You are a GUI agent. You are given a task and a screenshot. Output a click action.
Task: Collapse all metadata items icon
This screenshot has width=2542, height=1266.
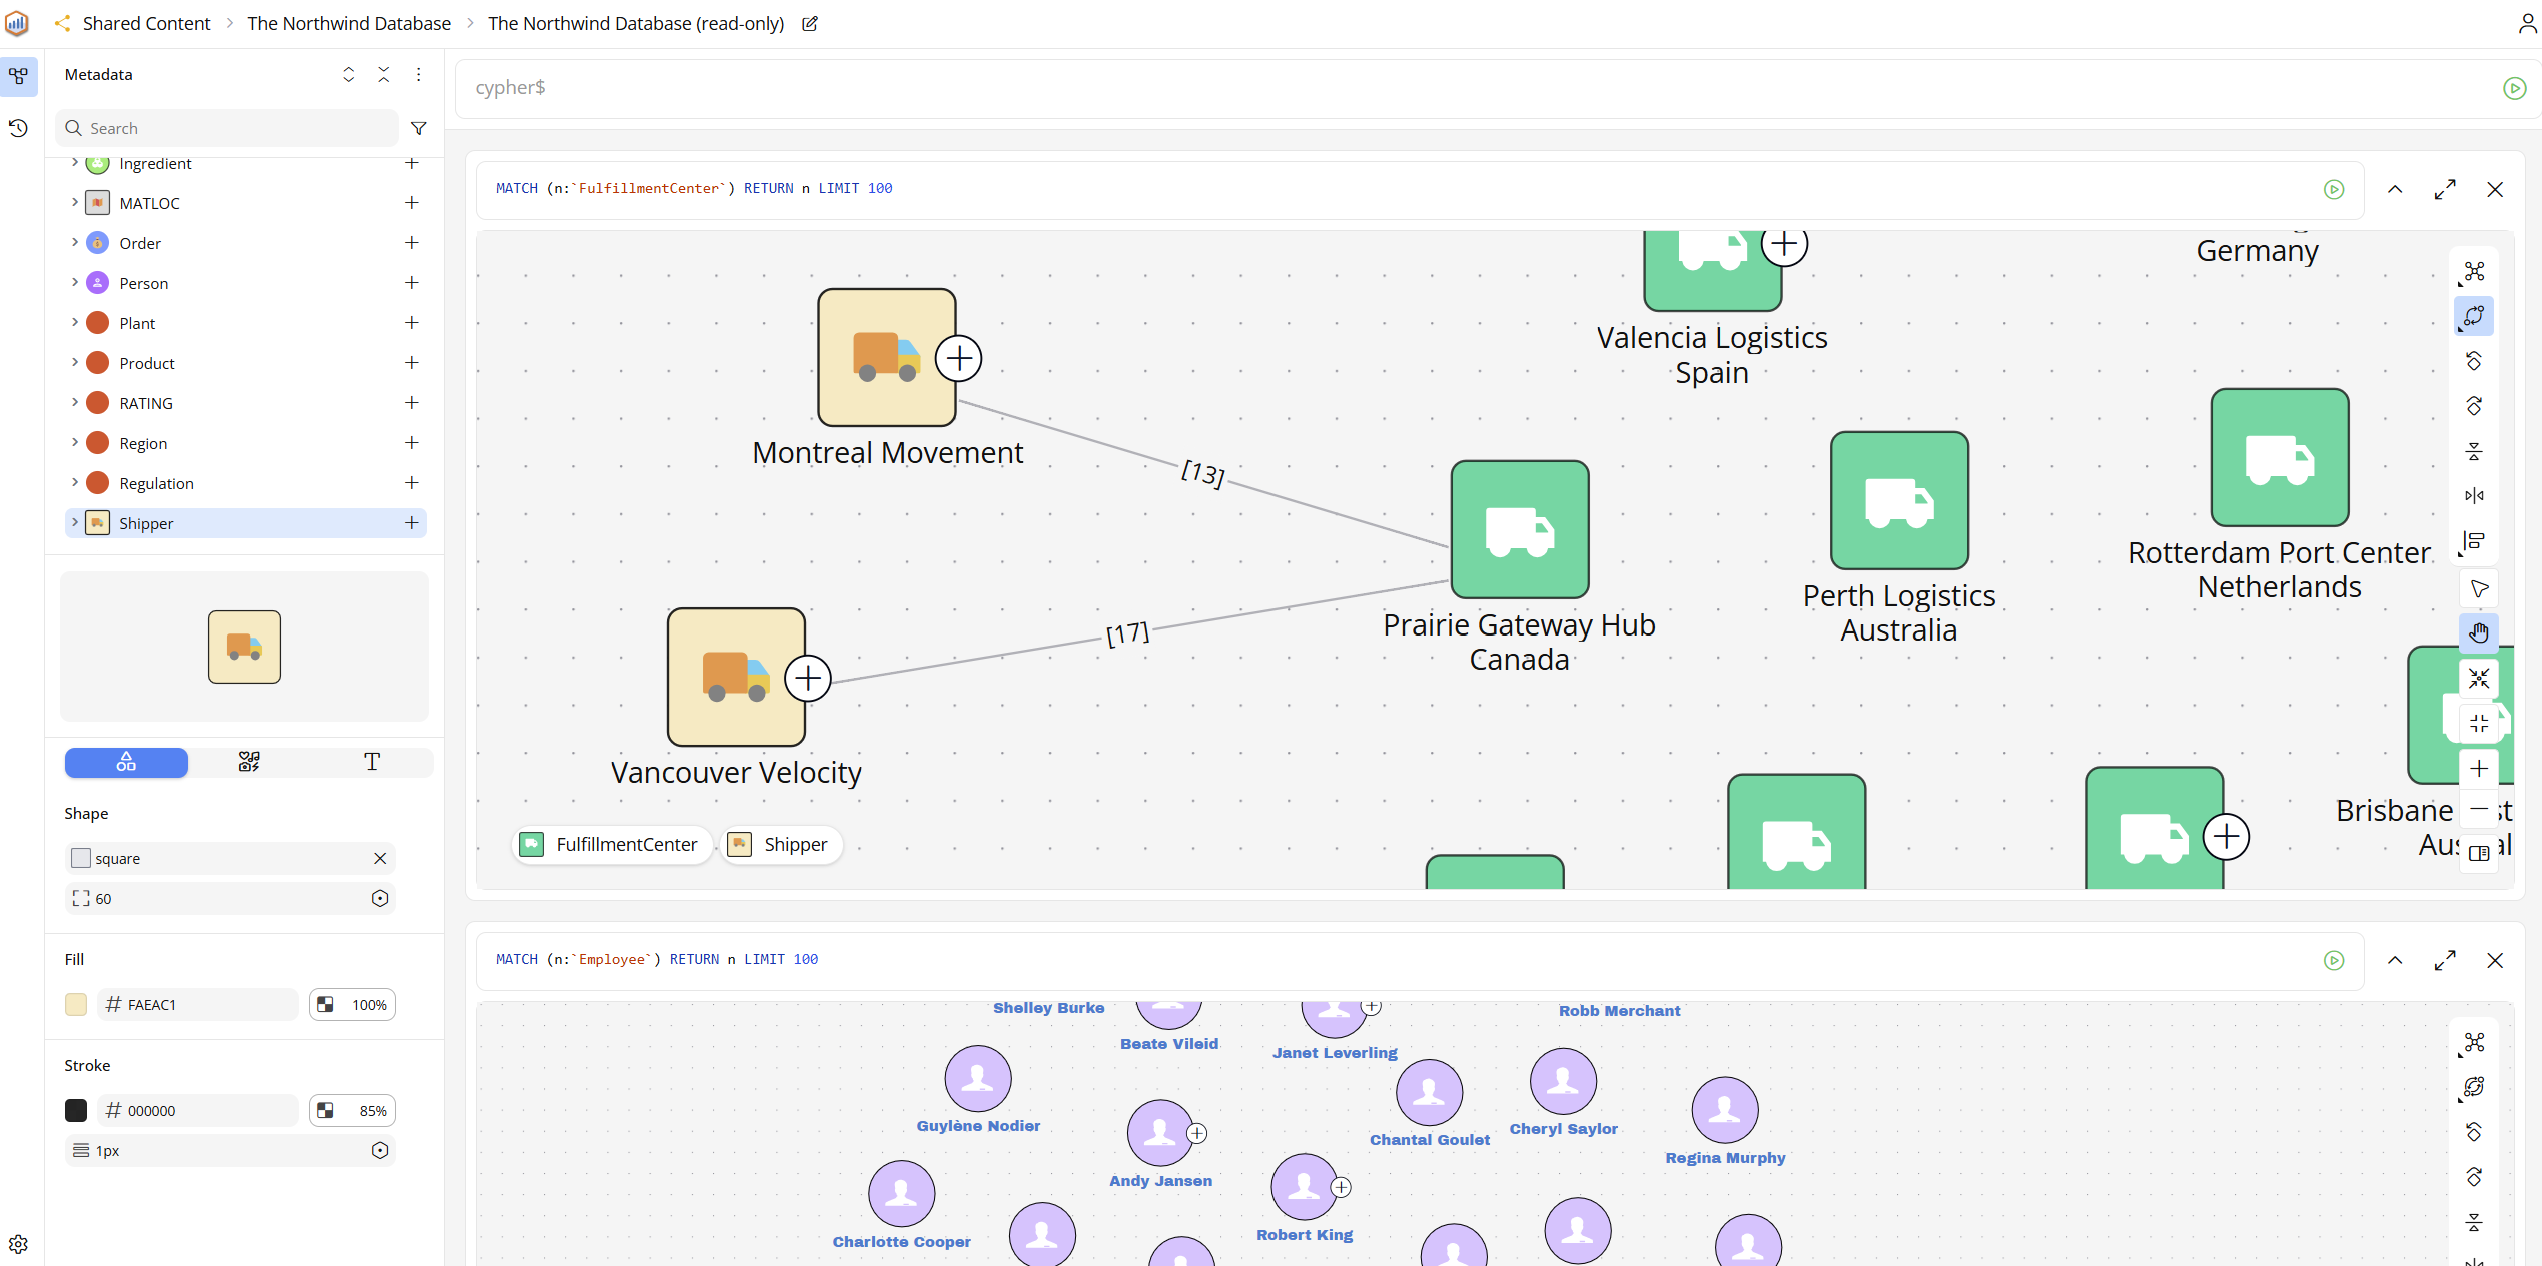(383, 74)
